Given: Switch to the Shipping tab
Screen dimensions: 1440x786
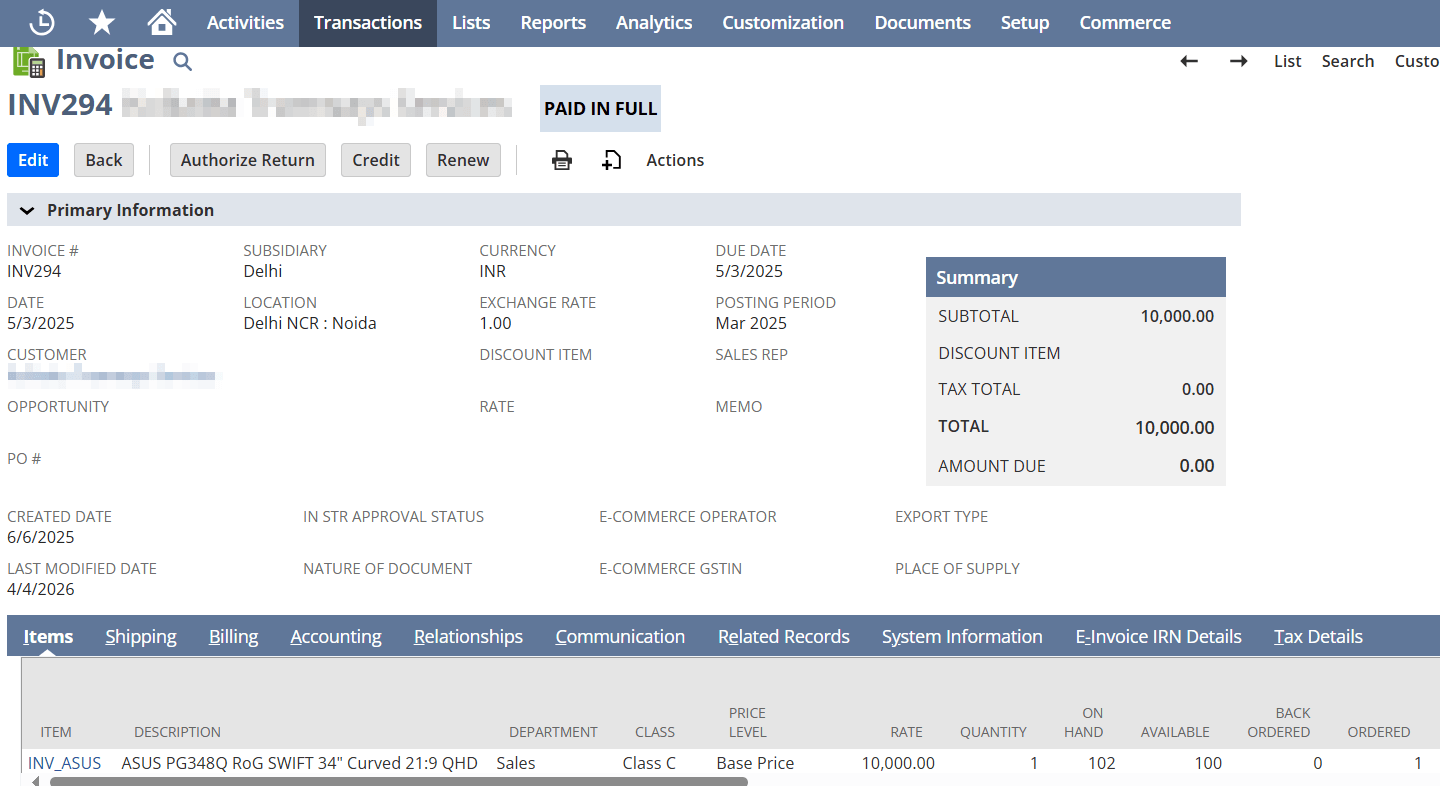Looking at the screenshot, I should click(140, 636).
